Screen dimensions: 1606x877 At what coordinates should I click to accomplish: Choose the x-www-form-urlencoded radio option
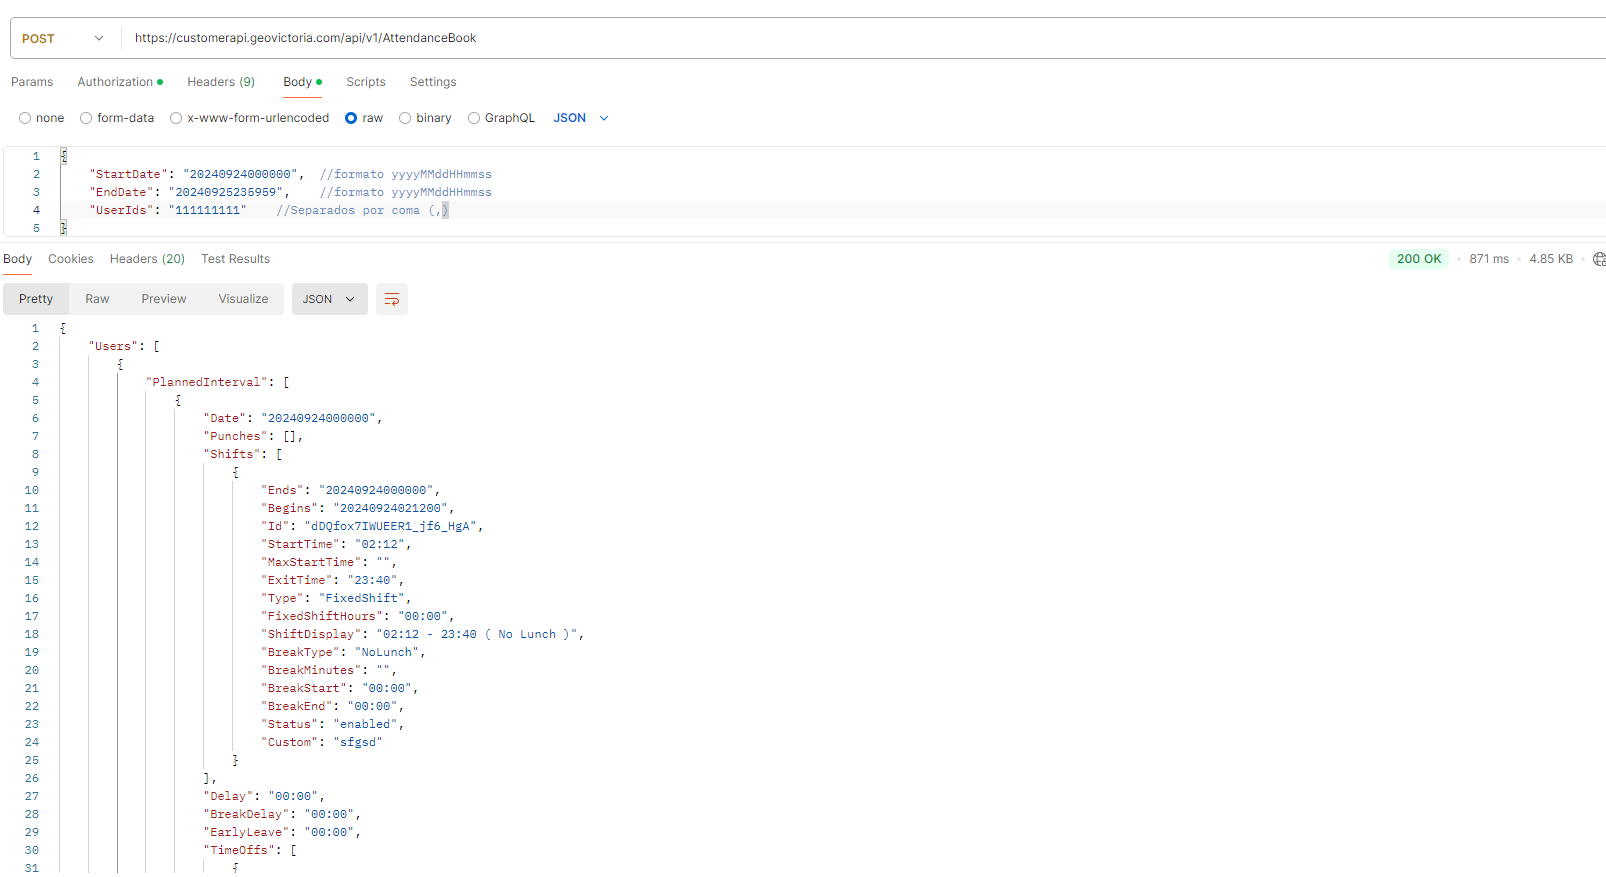176,118
